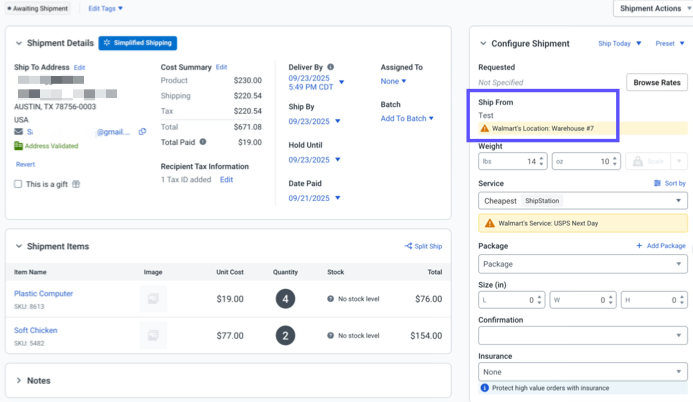Viewport: 693px width, 402px height.
Task: Click the Walmart location warning icon
Action: [x=485, y=128]
